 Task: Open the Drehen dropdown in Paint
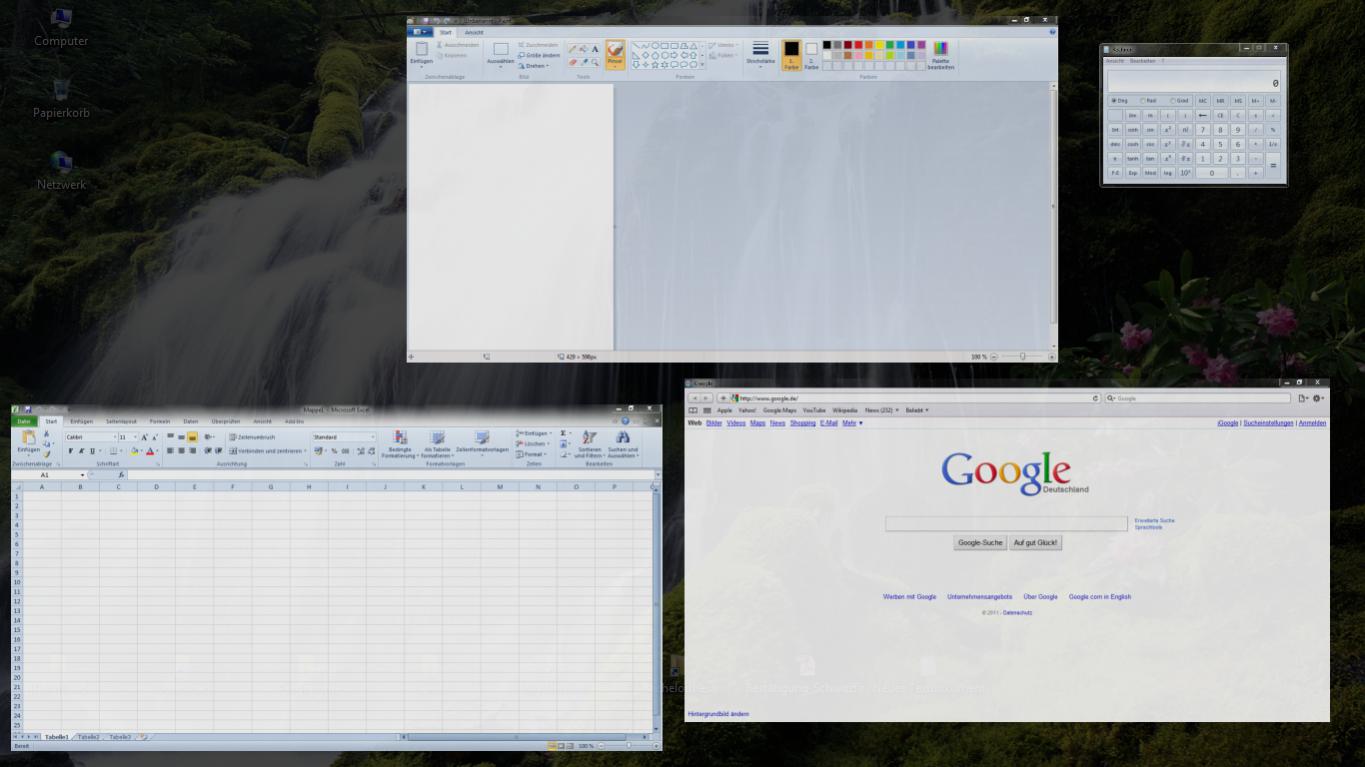[534, 66]
